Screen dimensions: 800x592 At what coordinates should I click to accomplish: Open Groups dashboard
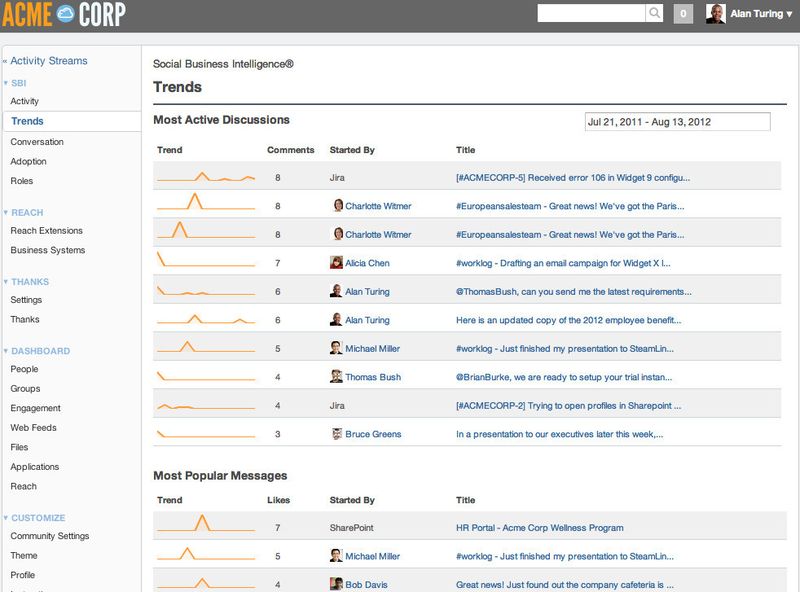click(25, 389)
